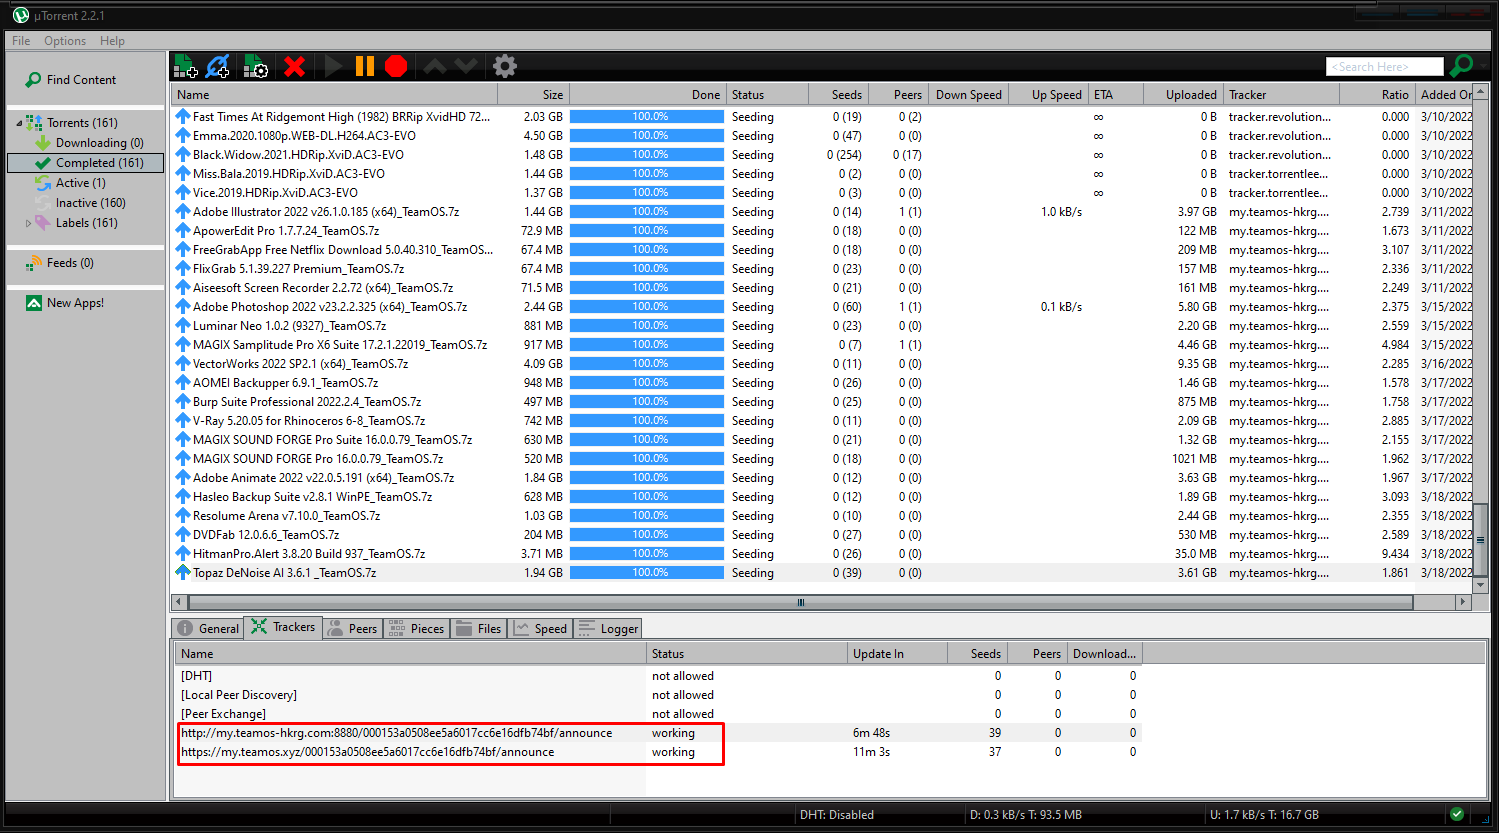This screenshot has height=833, width=1499.
Task: Click HitmanPro.Alert 3.8.20 seeding arrow icon
Action: 183,554
